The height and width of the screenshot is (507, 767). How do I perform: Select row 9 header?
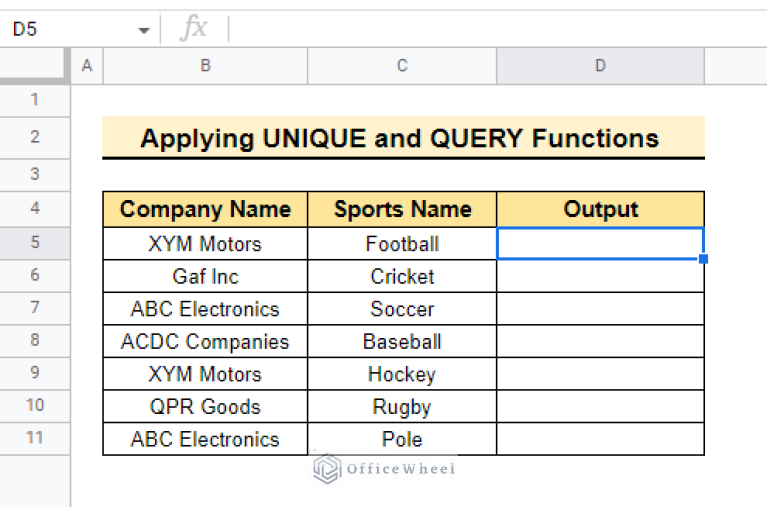(x=34, y=373)
